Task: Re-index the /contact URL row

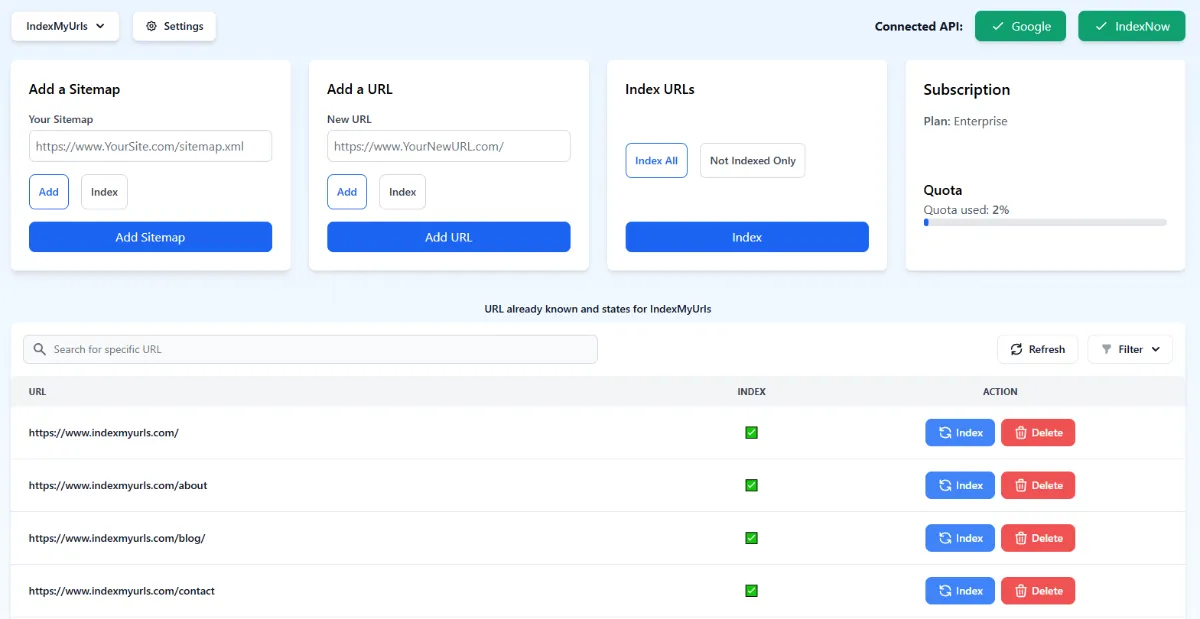Action: click(960, 591)
